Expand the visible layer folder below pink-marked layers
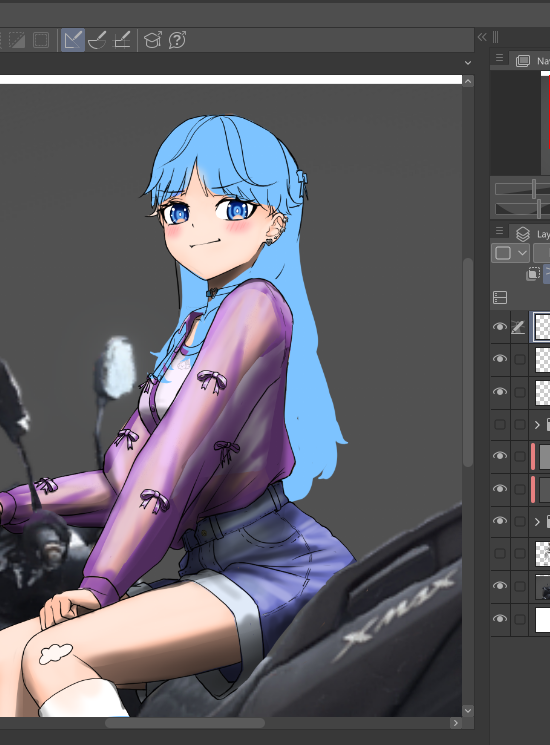 537,521
